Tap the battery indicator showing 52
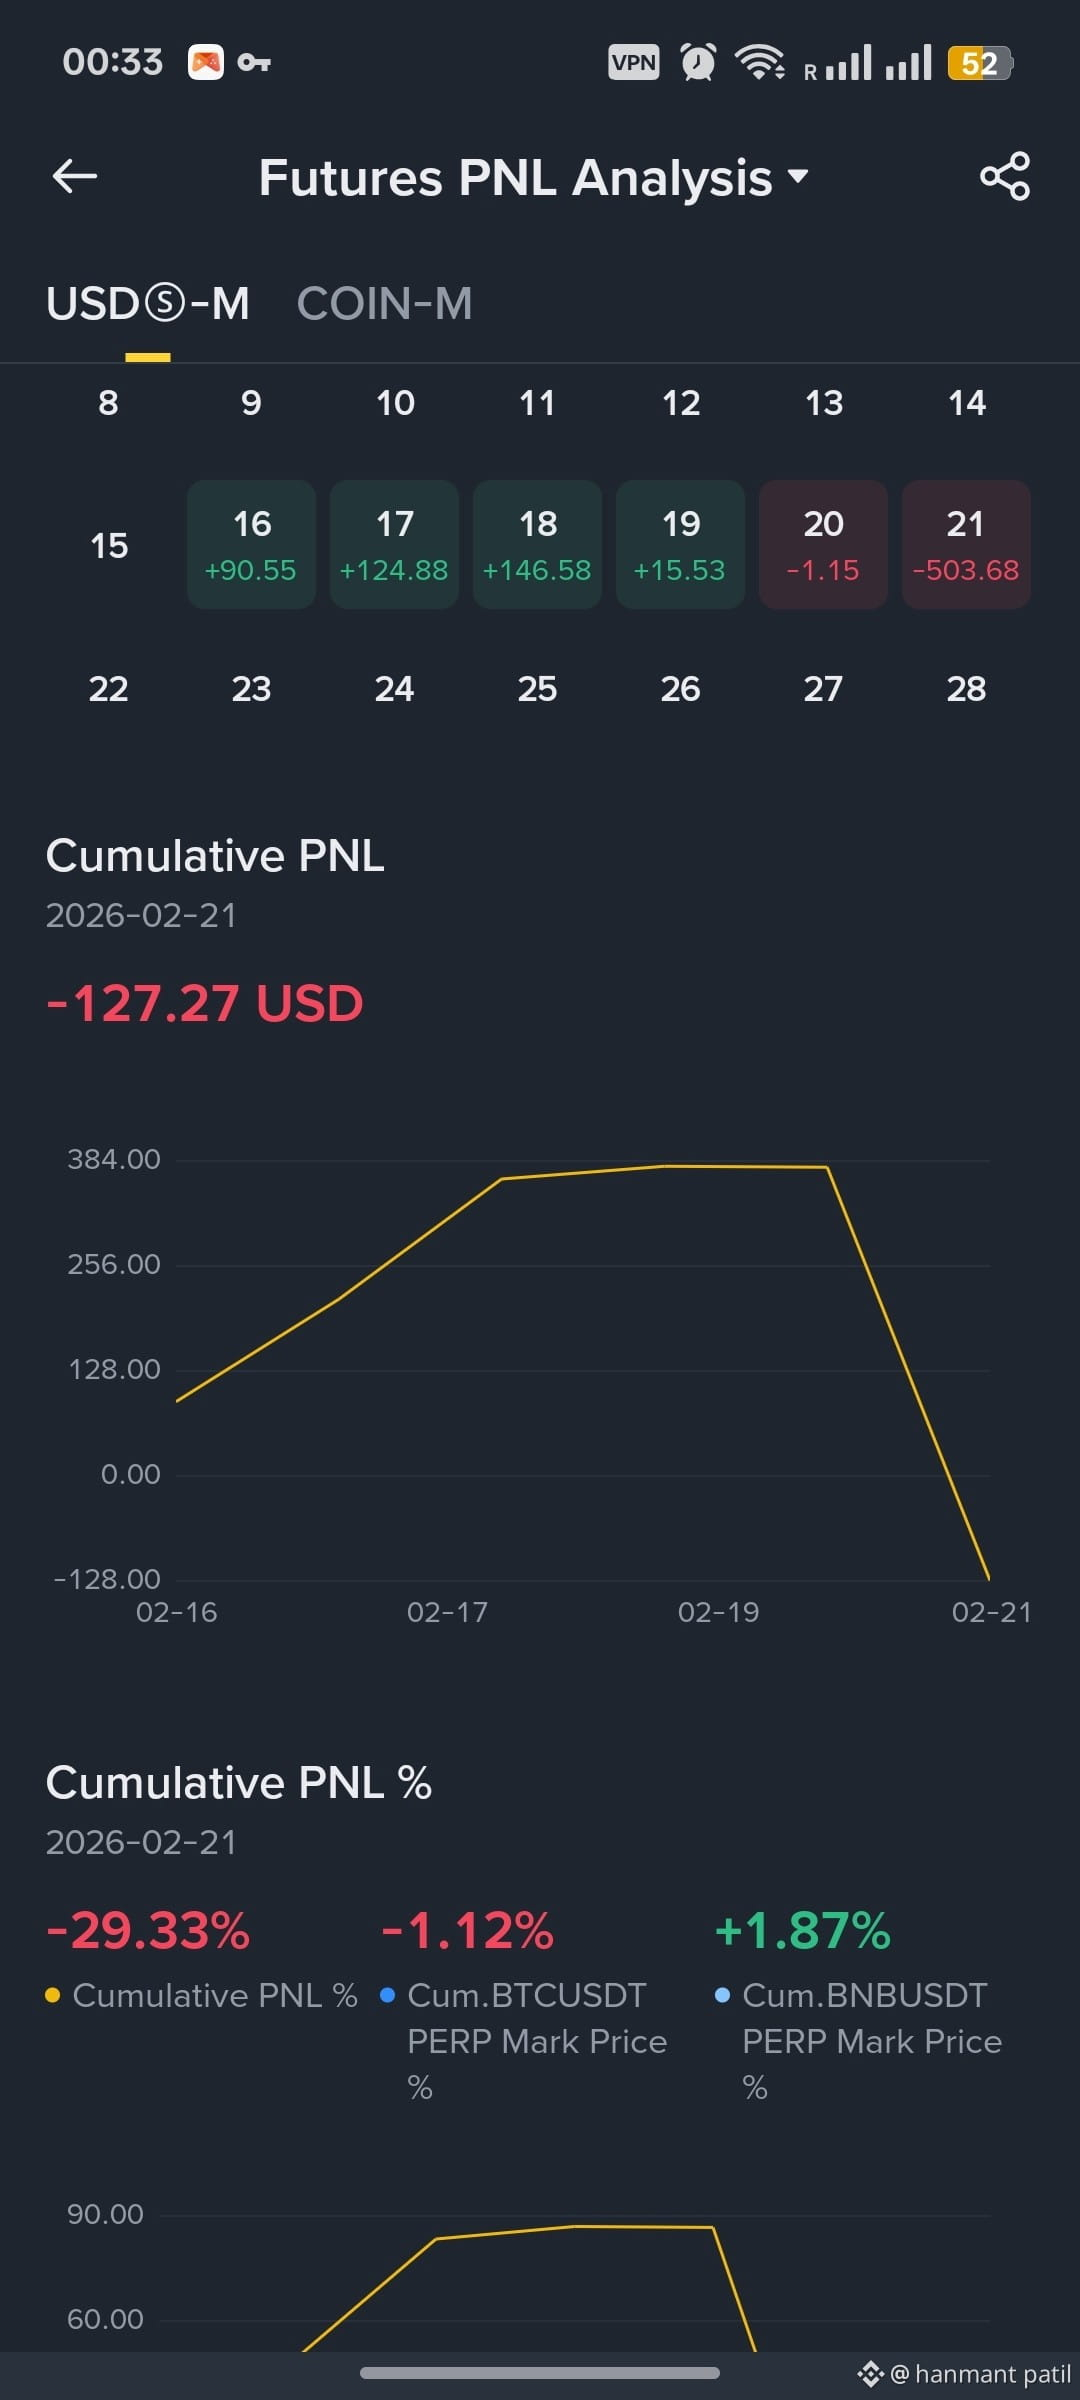Image resolution: width=1080 pixels, height=2400 pixels. (981, 63)
